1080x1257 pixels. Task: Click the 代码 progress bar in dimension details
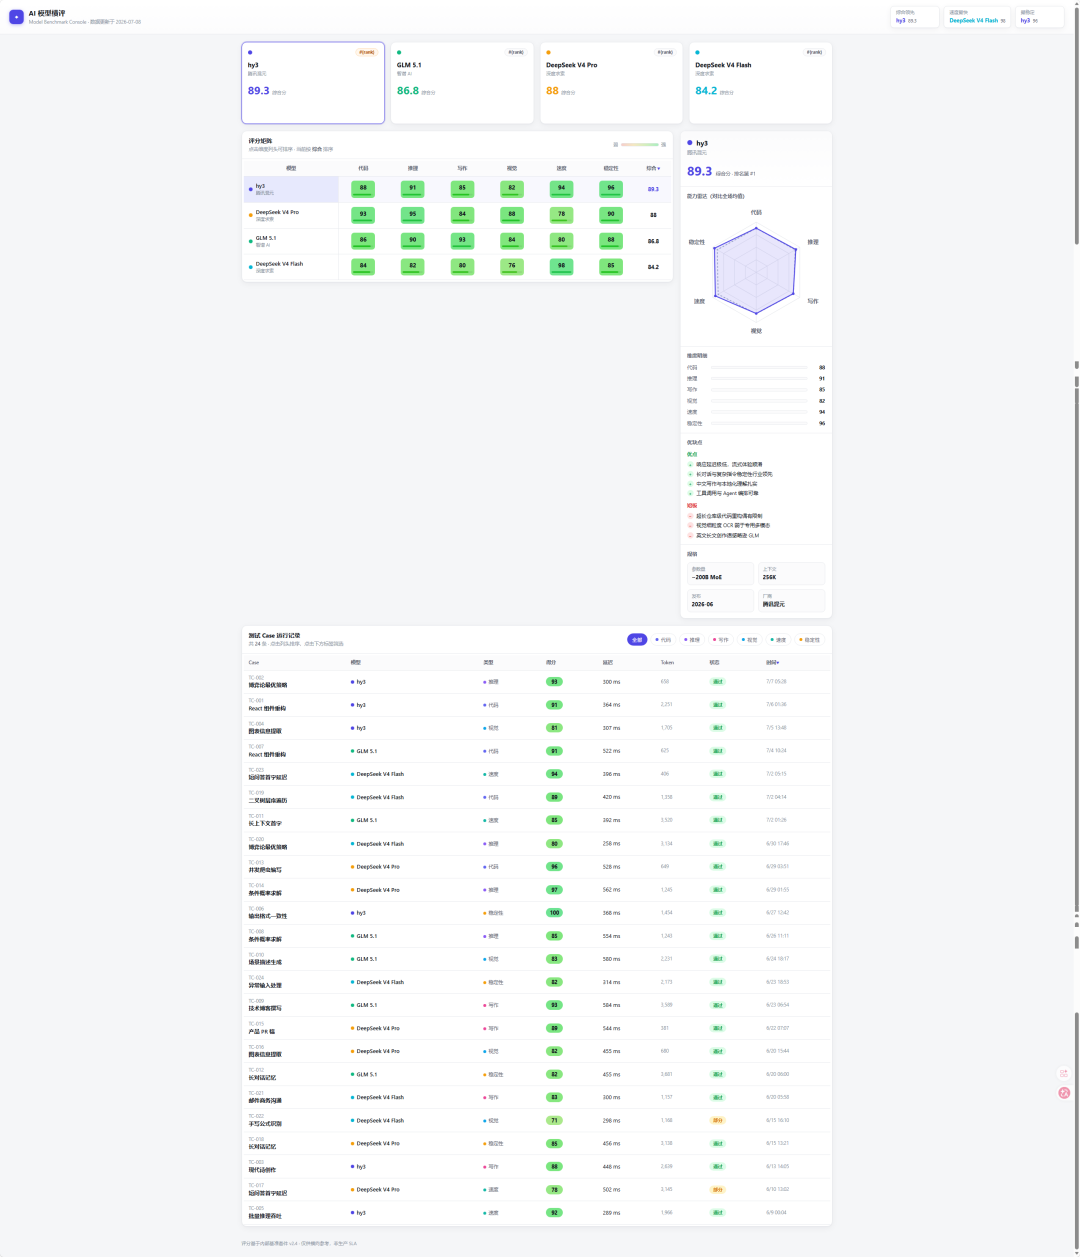click(759, 368)
